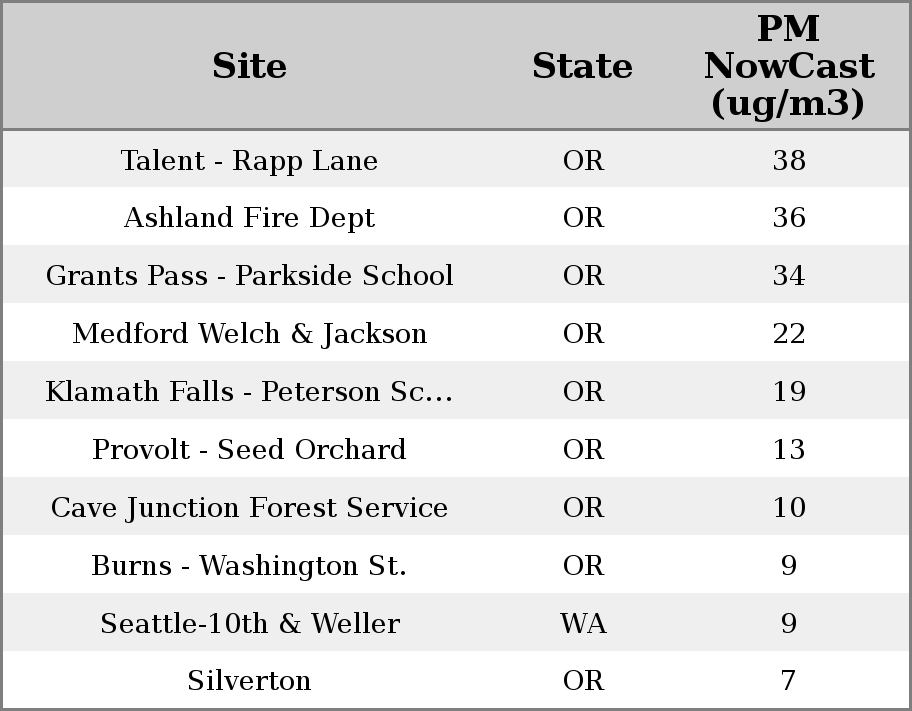The image size is (912, 711).
Task: Click the State column header
Action: point(582,66)
